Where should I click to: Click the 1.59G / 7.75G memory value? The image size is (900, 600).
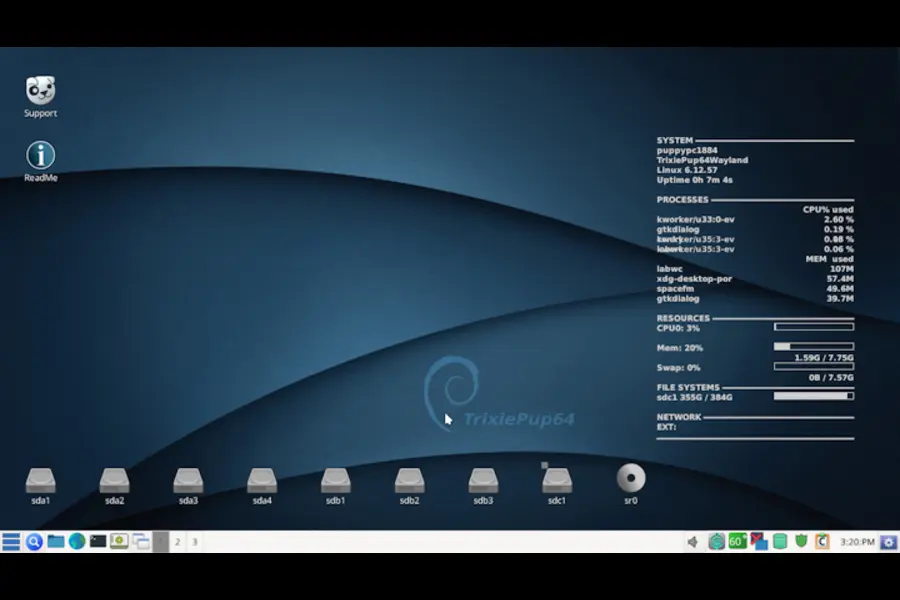[824, 358]
